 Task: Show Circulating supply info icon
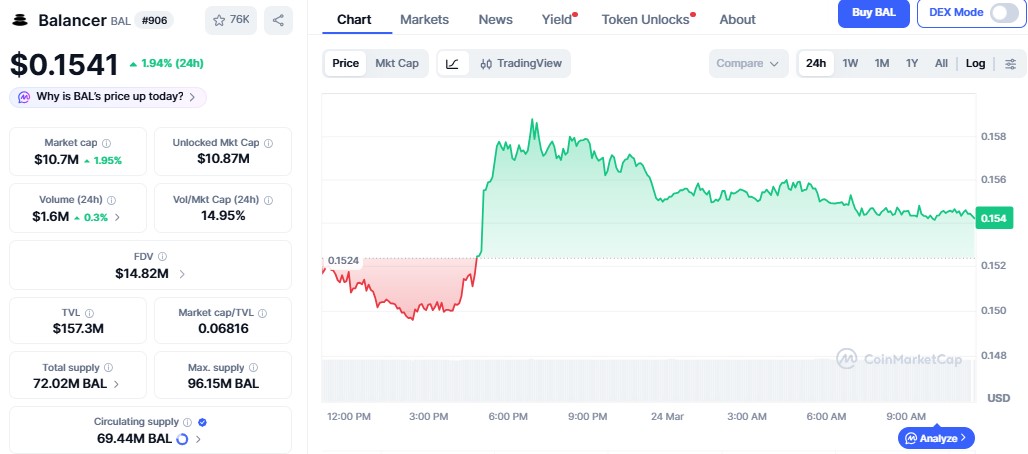coord(188,422)
